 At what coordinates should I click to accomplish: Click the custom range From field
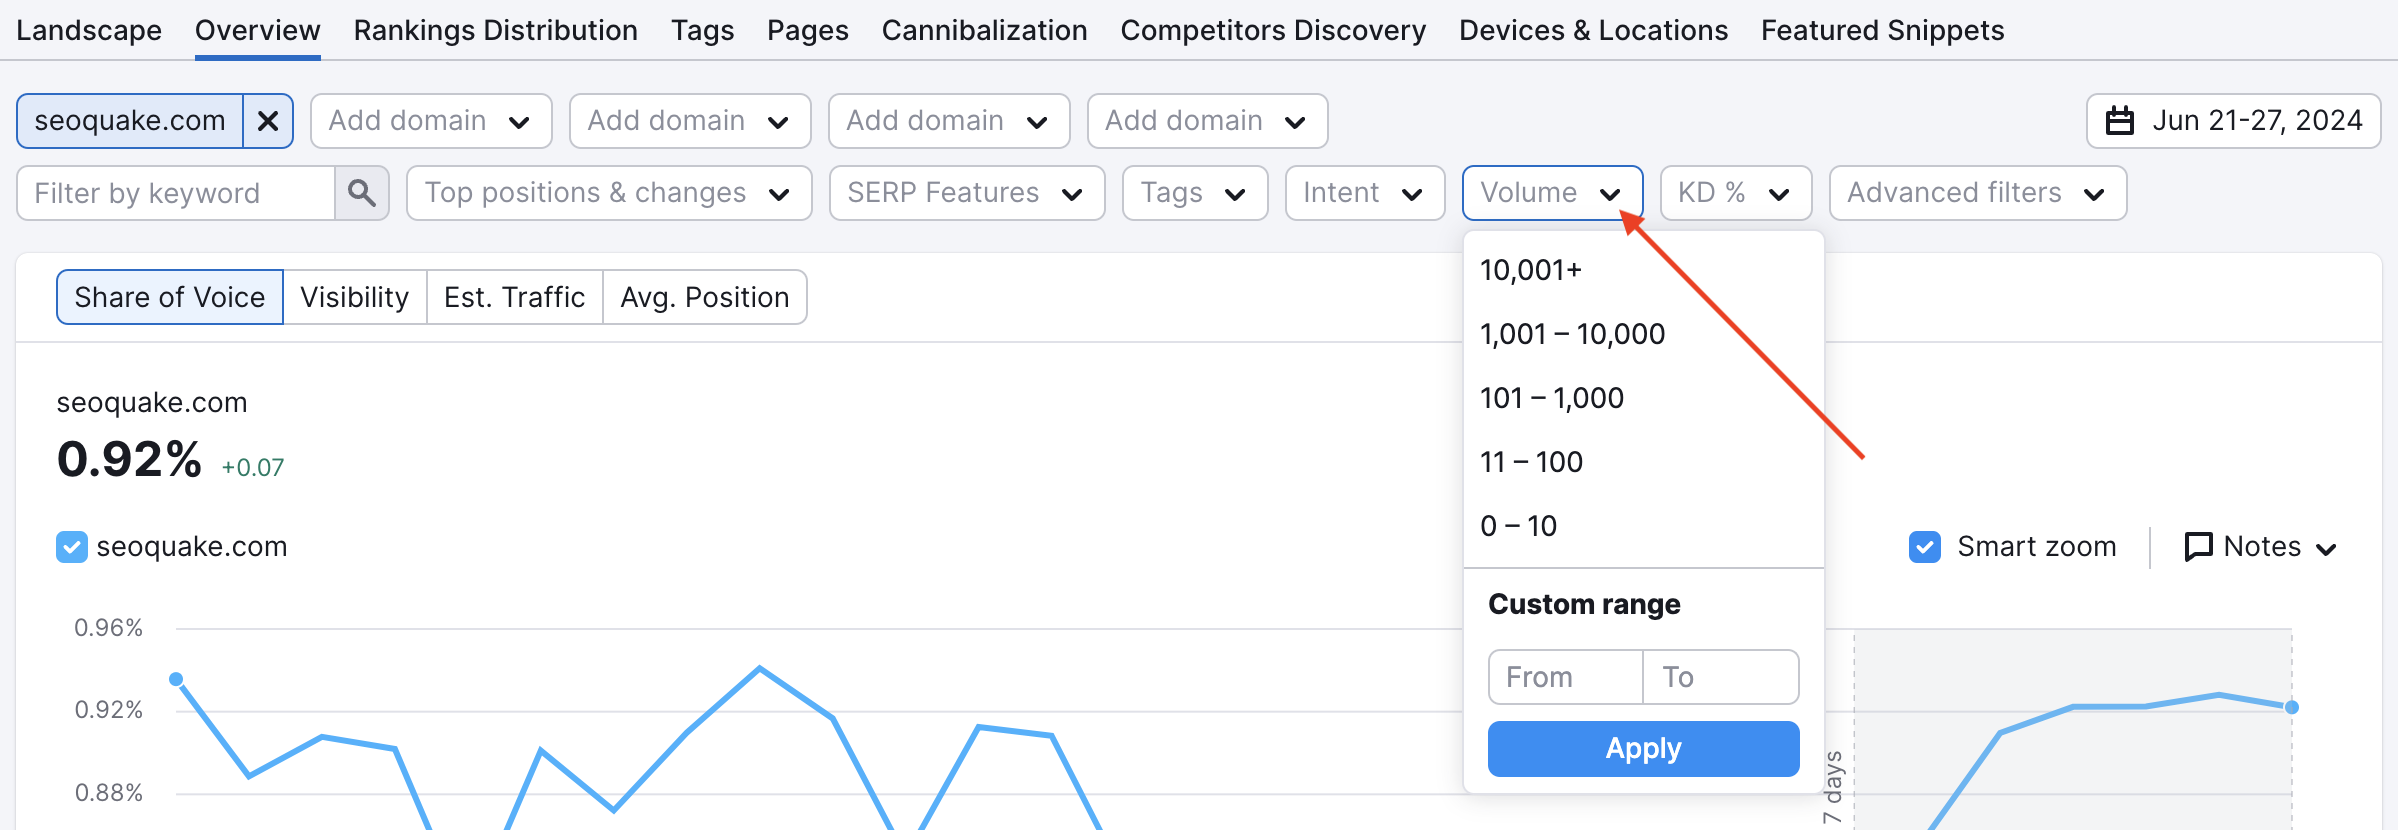pos(1566,677)
